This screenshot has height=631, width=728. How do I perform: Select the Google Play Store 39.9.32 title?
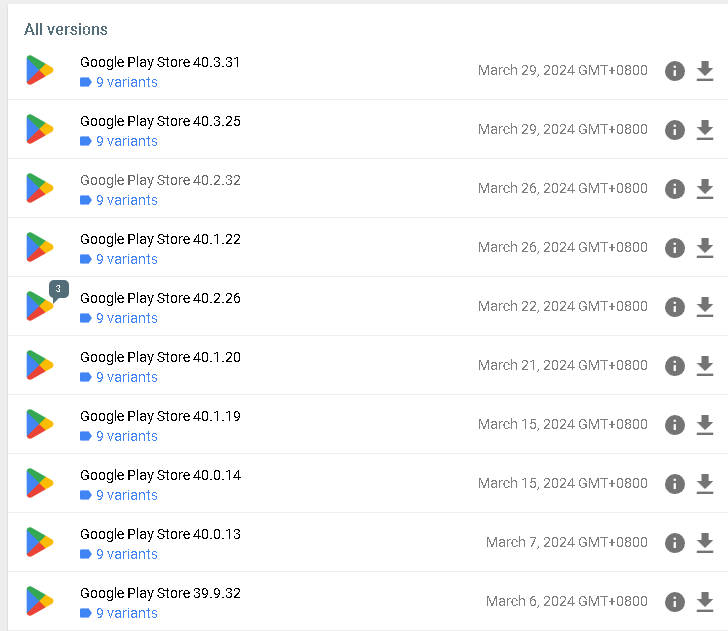160,593
